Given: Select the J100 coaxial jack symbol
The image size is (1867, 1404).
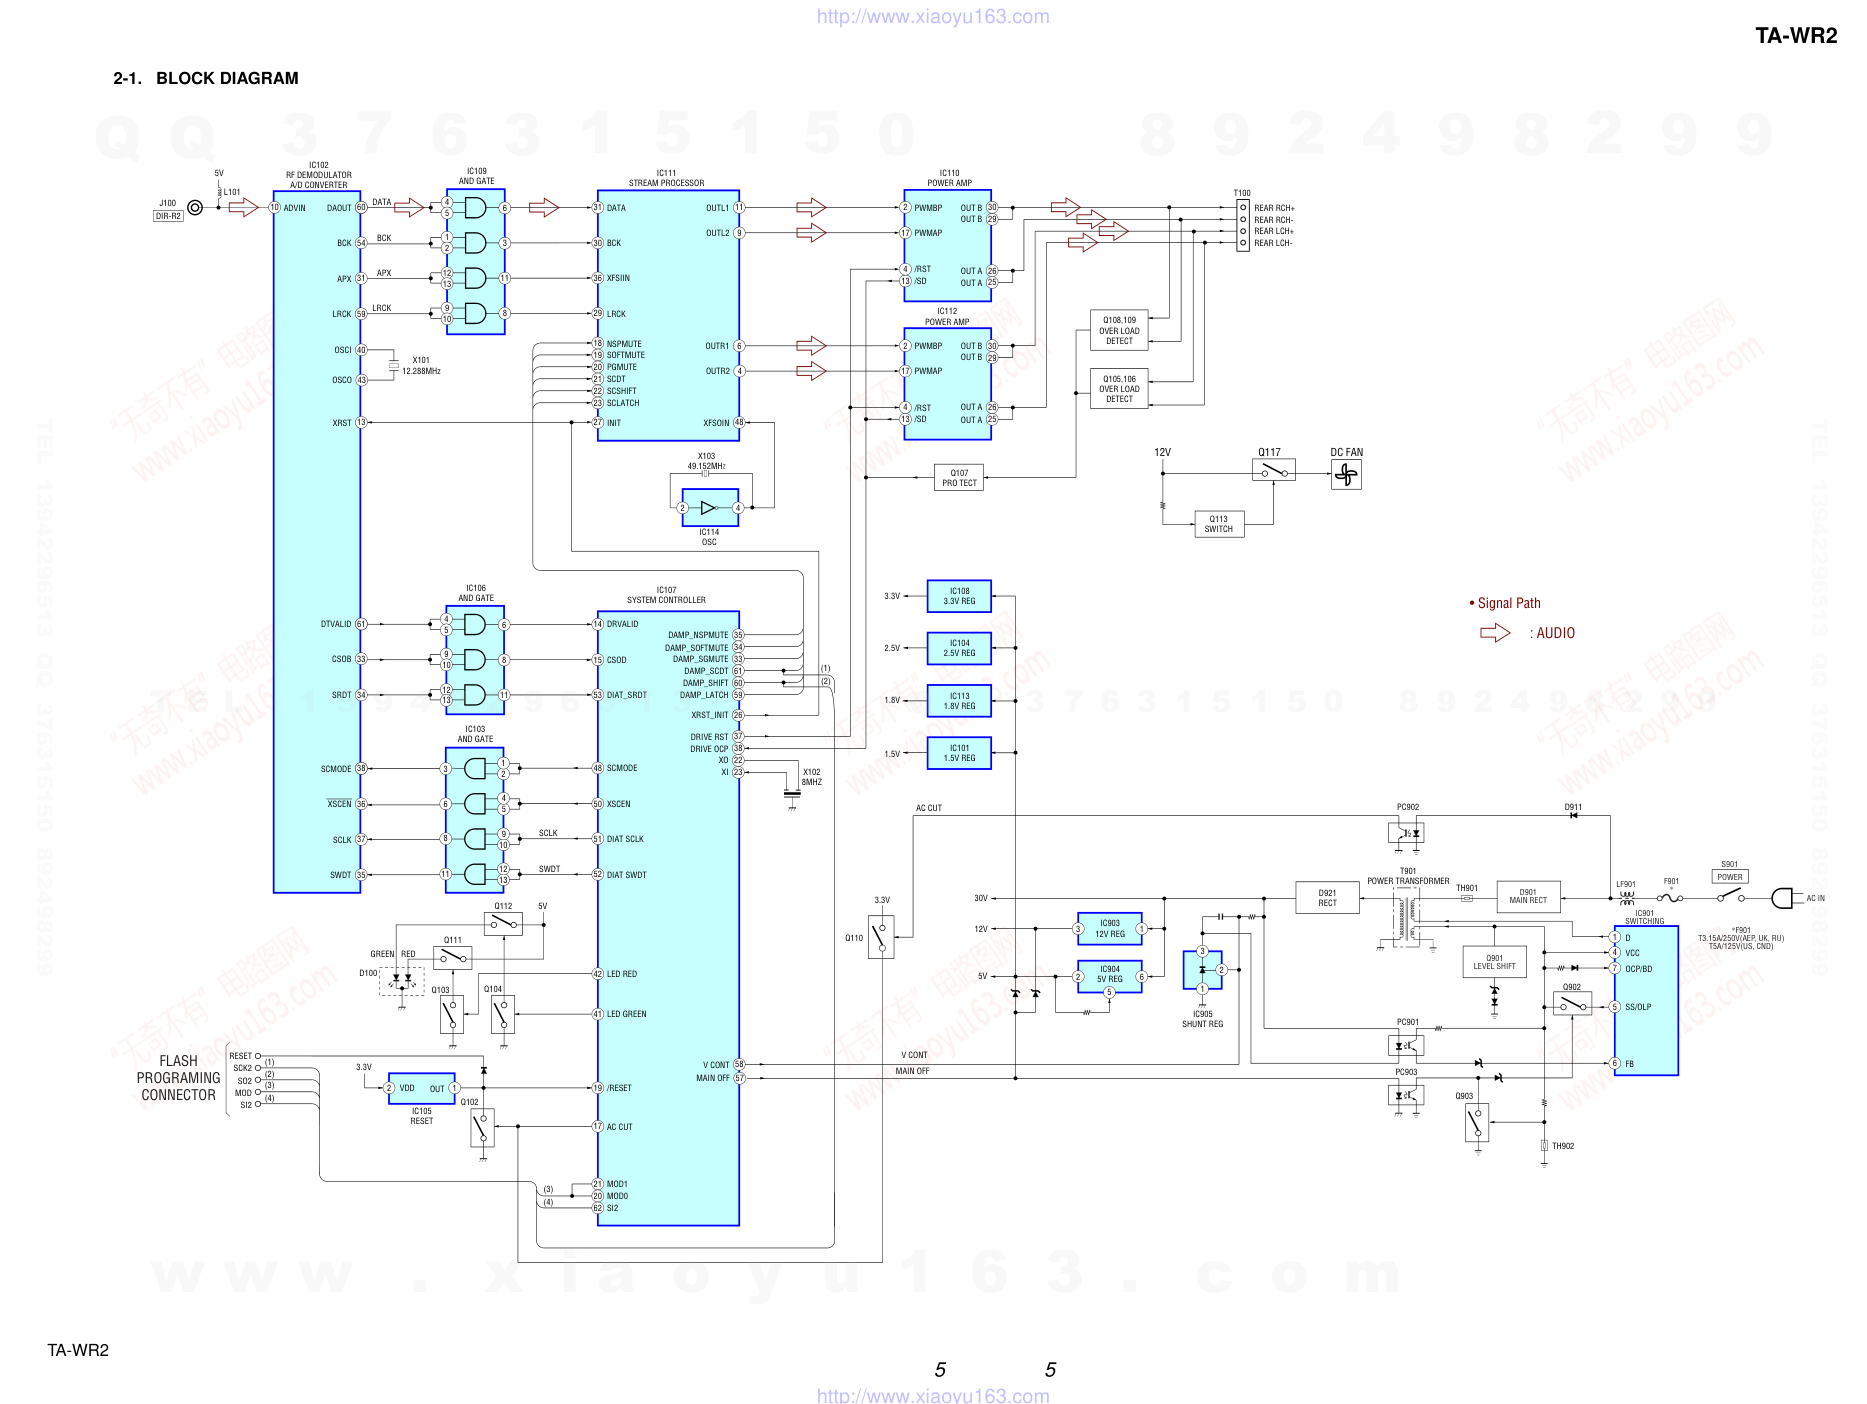Looking at the screenshot, I should [195, 208].
